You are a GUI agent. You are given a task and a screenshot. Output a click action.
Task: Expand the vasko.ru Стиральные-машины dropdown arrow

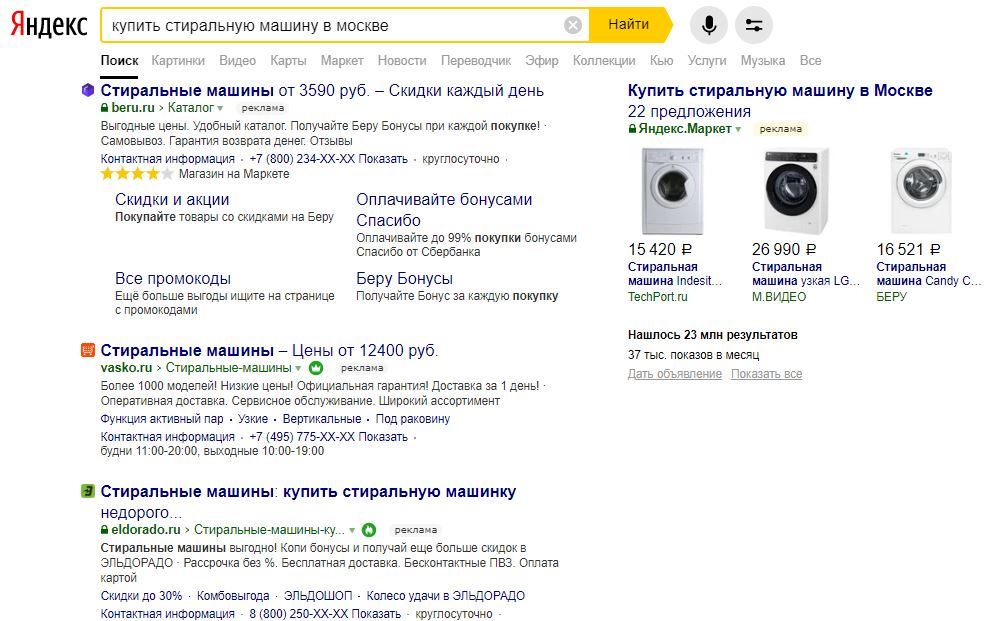298,368
